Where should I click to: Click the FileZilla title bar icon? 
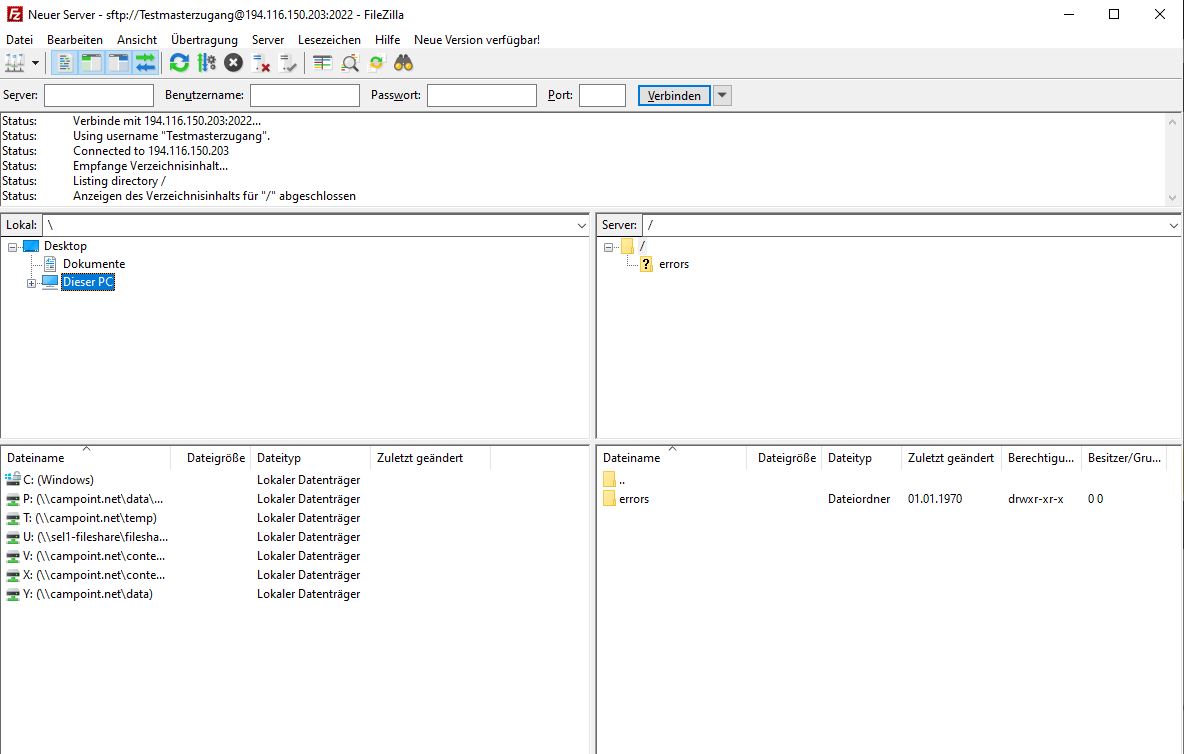14,14
